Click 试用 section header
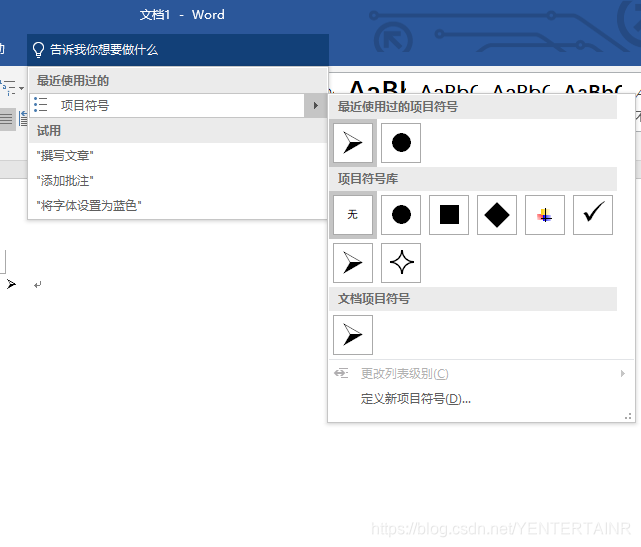Image resolution: width=641 pixels, height=547 pixels. [x=178, y=131]
